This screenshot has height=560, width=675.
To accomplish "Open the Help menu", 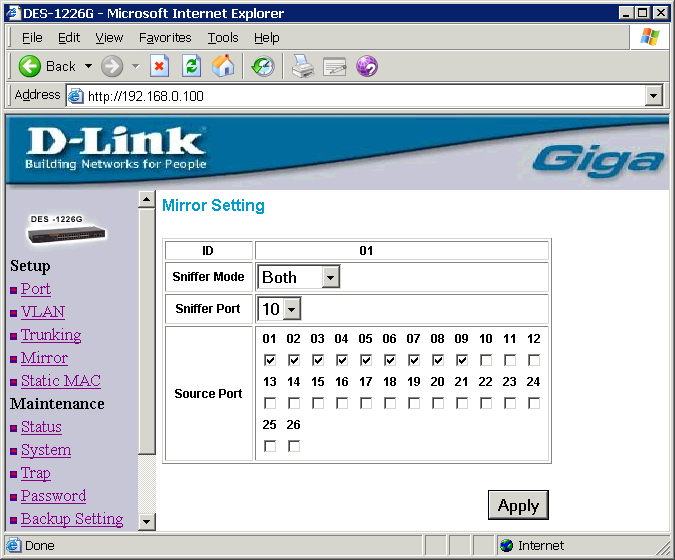I will pos(266,38).
